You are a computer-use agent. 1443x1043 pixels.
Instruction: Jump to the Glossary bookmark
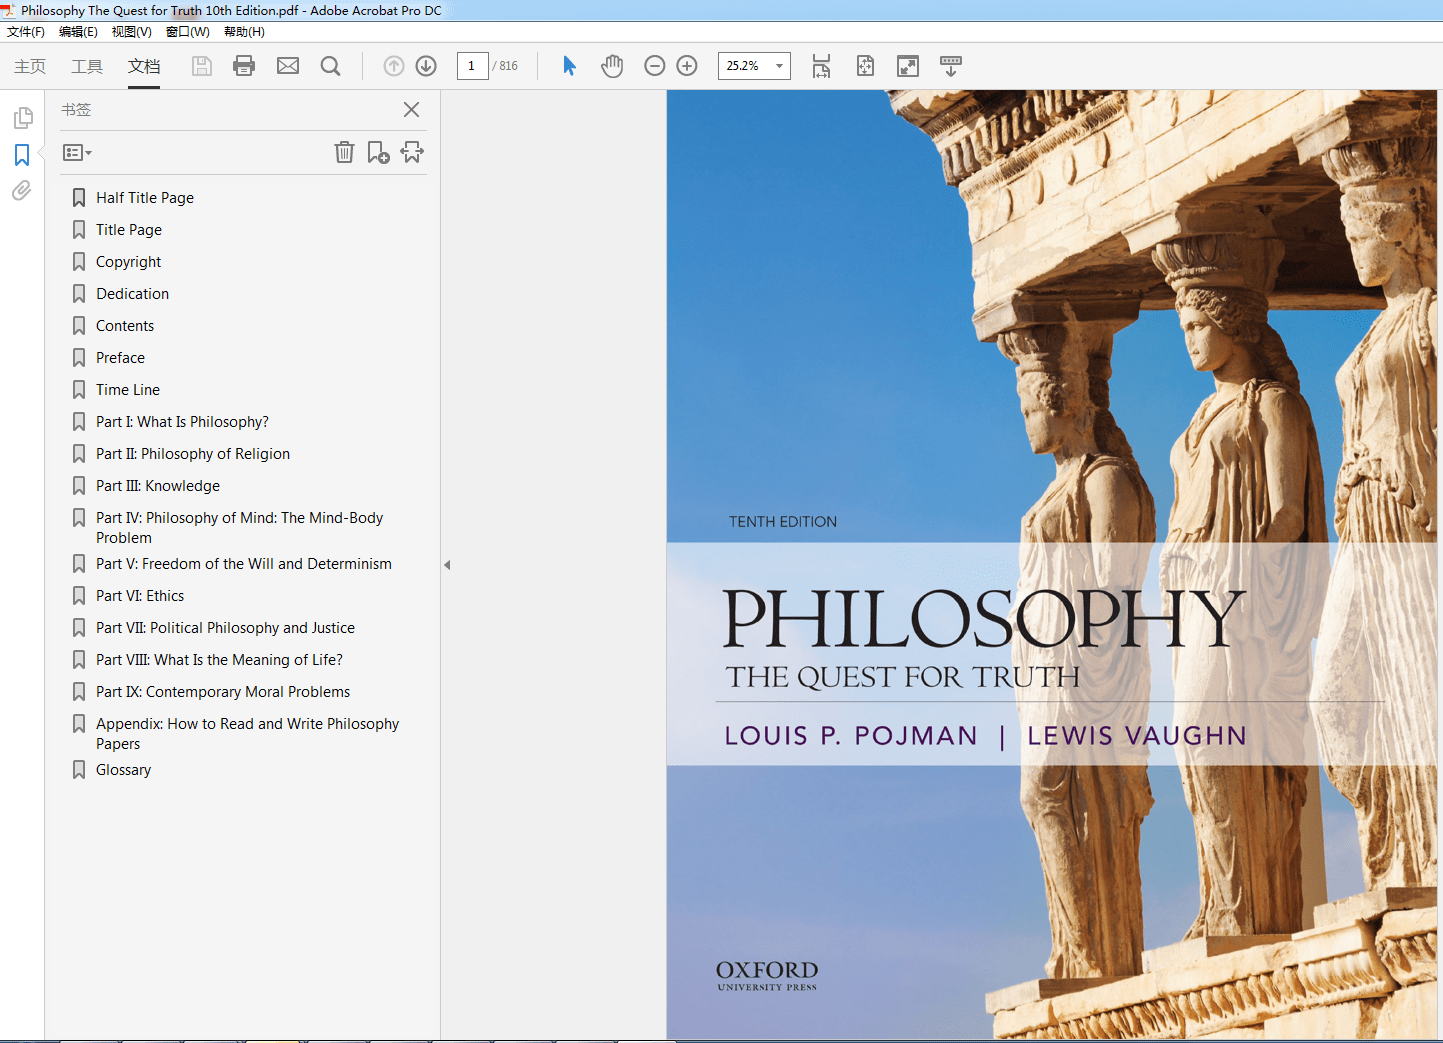point(123,769)
